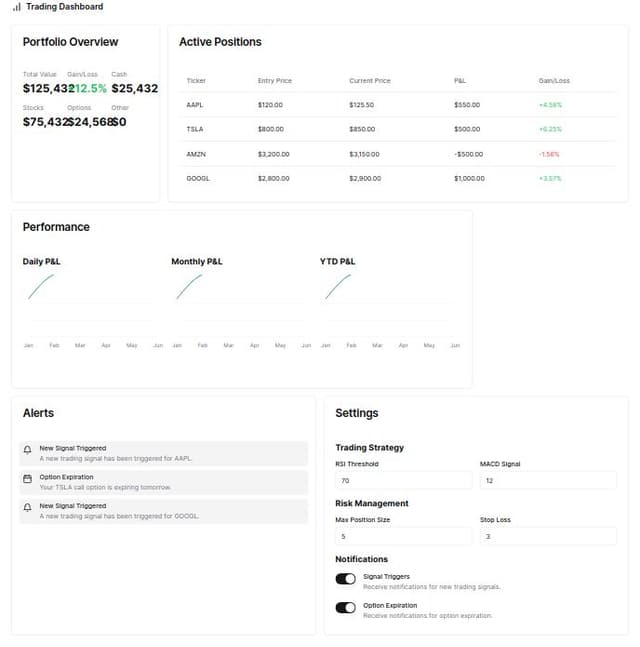Click the YTD P&L chart line
The height and width of the screenshot is (647, 640).
[x=338, y=286]
